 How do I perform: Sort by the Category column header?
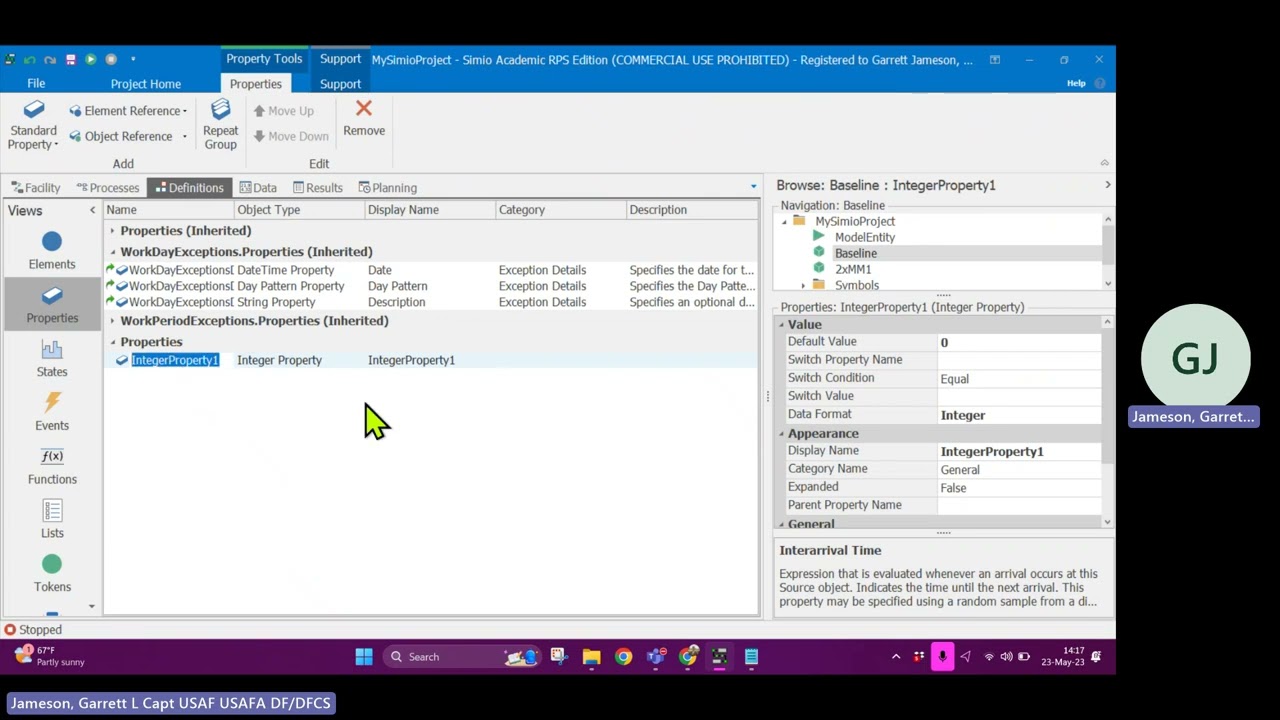[x=561, y=210]
